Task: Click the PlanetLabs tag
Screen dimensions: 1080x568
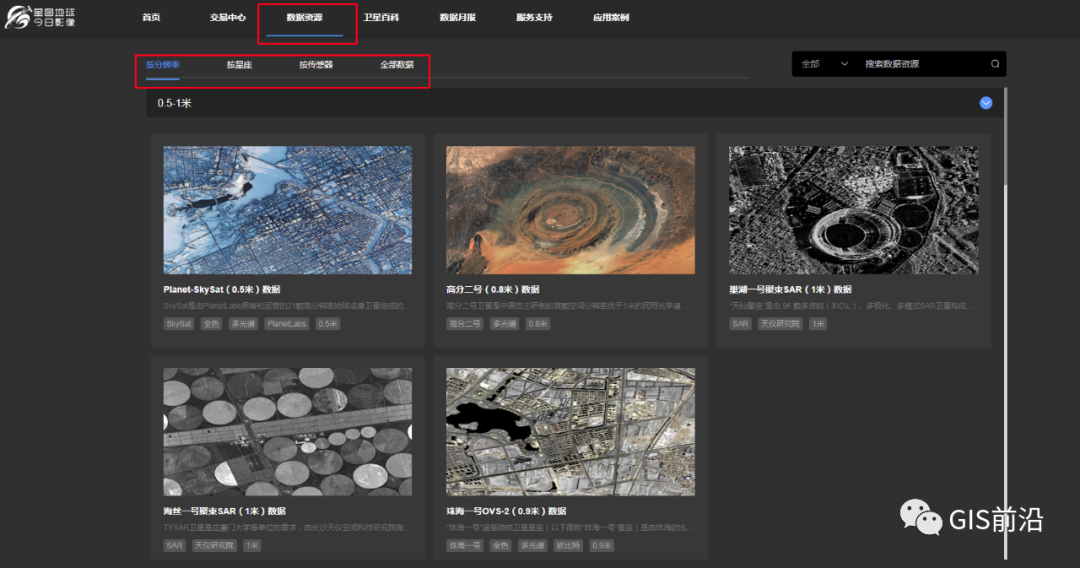Action: (x=287, y=324)
